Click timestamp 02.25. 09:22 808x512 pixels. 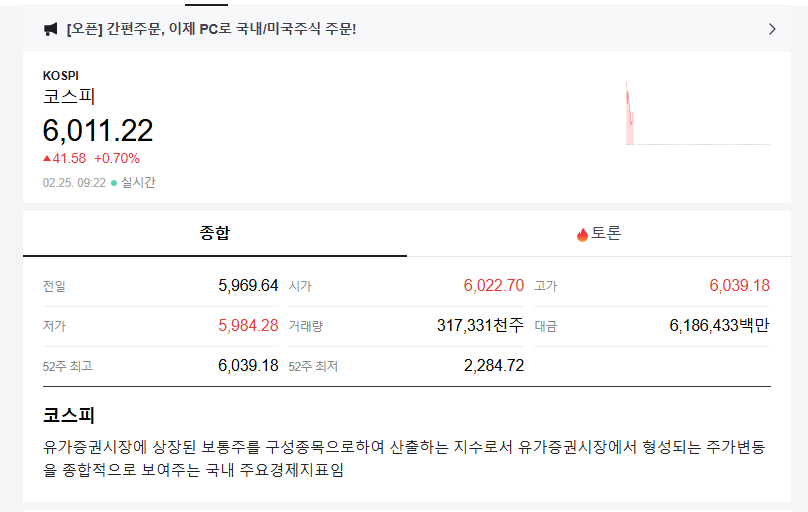coord(74,183)
